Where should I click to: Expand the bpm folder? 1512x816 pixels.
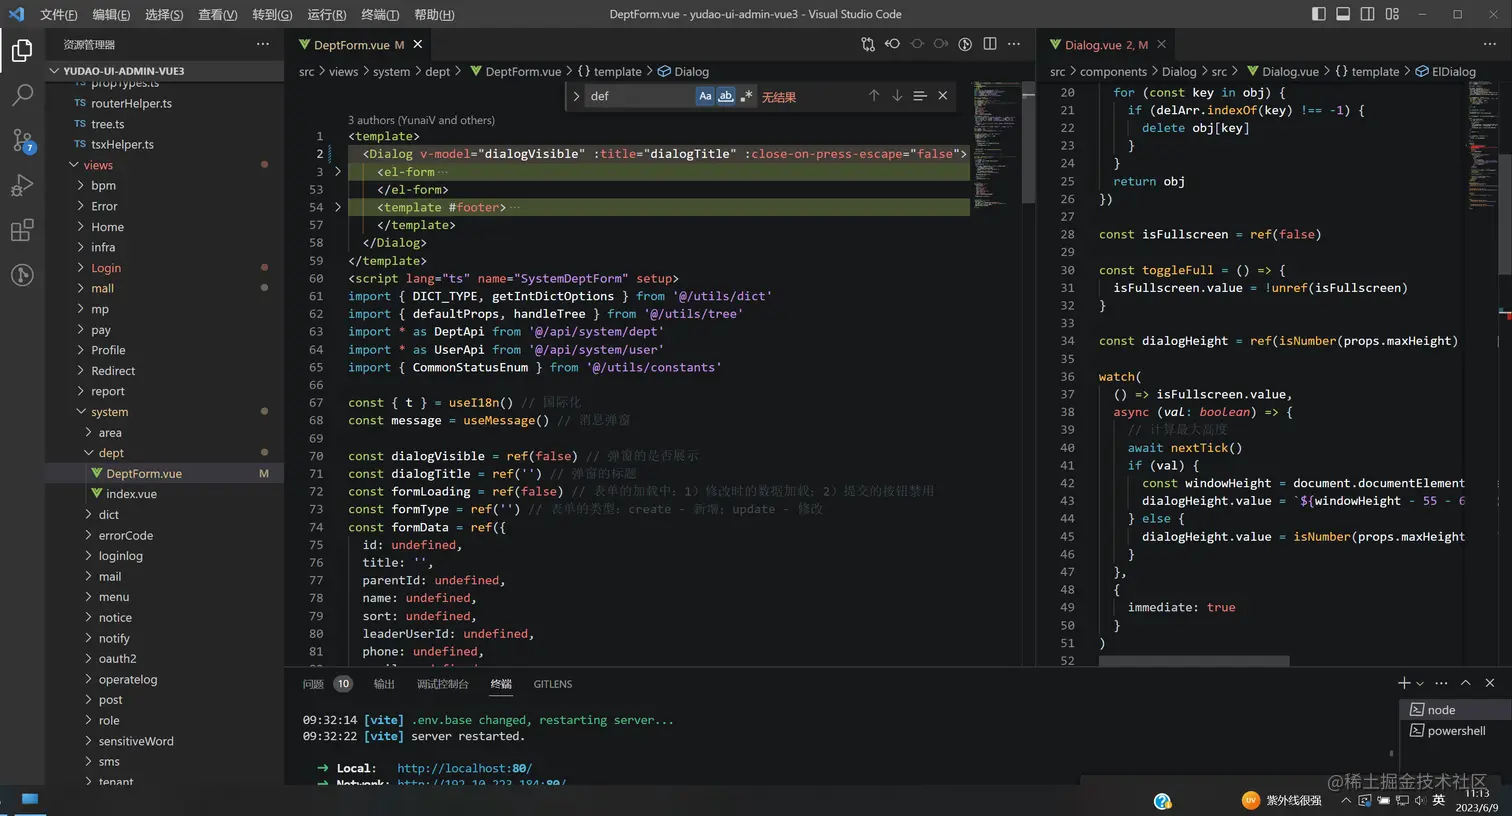tap(164, 186)
